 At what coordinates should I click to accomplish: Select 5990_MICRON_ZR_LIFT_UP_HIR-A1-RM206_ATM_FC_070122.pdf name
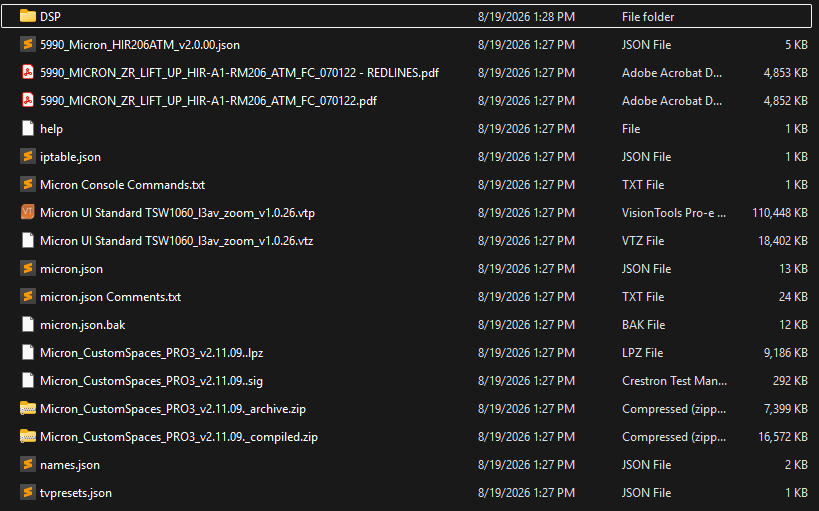tap(208, 101)
